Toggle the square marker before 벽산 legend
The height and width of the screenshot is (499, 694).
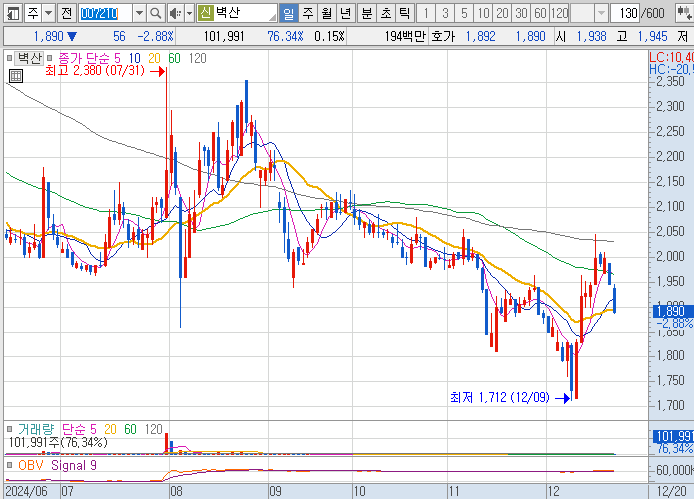[x=9, y=58]
